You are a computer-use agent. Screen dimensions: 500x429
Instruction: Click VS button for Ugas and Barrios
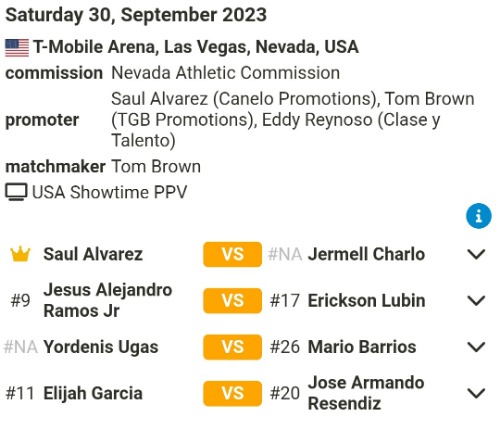(x=233, y=347)
